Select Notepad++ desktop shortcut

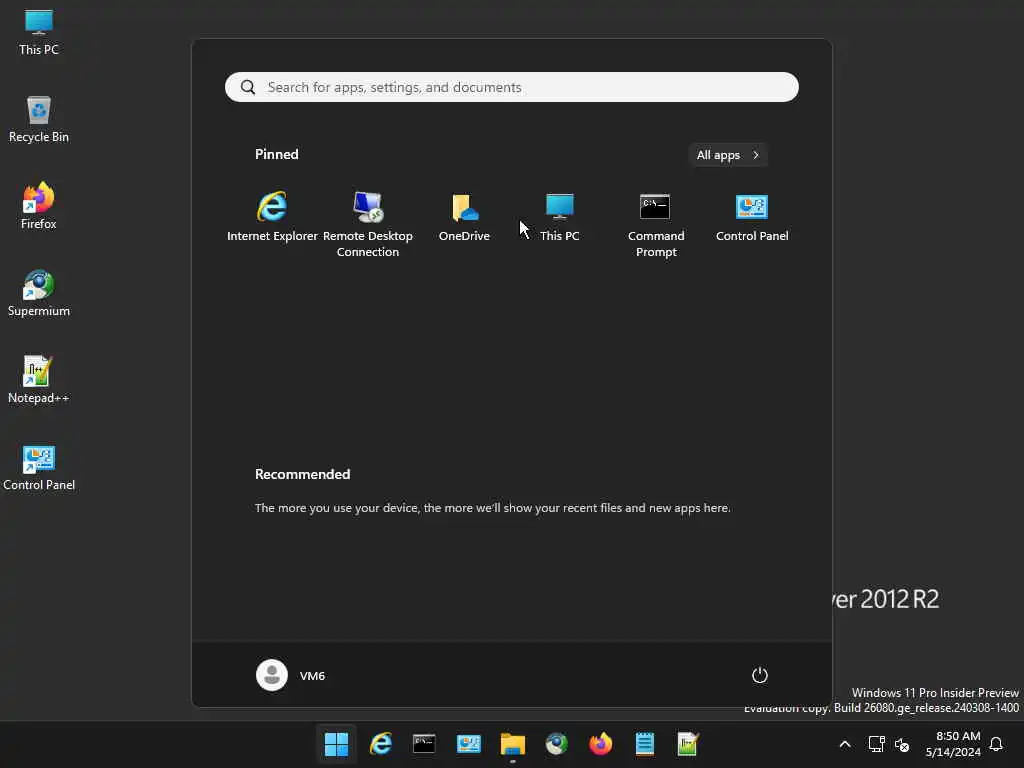click(39, 380)
